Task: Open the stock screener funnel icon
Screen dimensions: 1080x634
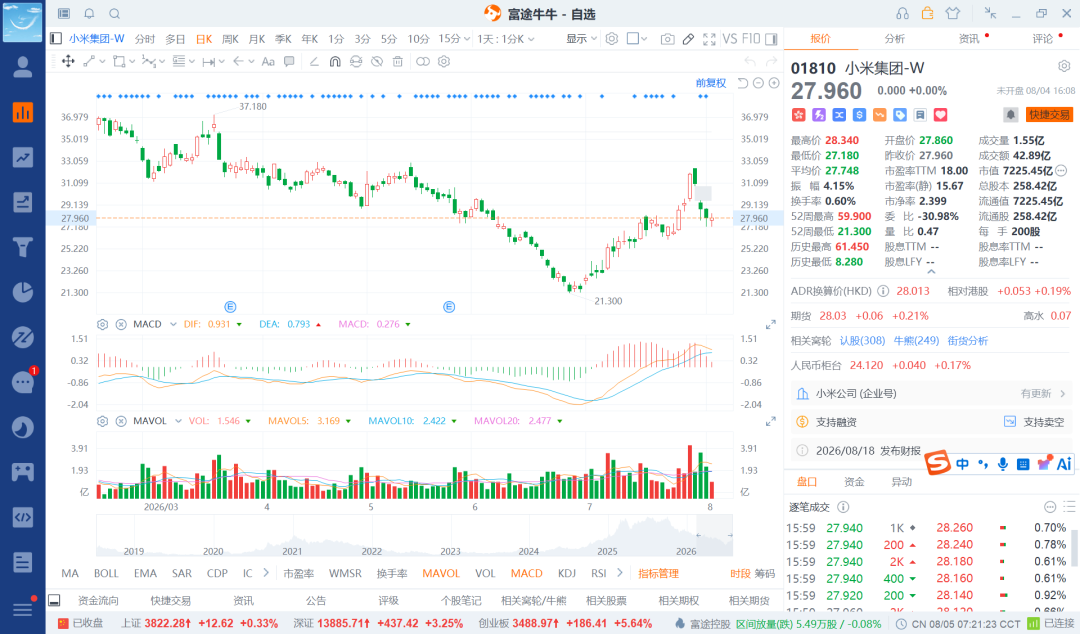Action: [x=23, y=247]
